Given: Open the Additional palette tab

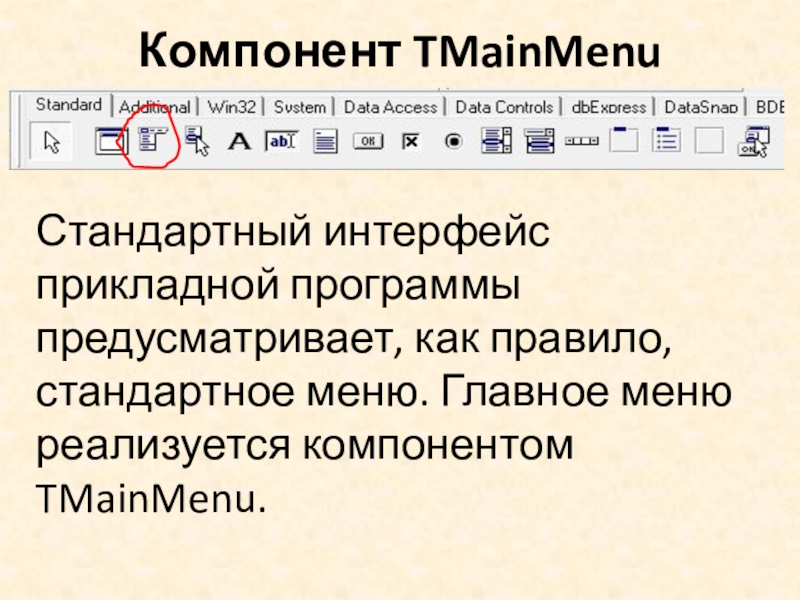Looking at the screenshot, I should (155, 107).
